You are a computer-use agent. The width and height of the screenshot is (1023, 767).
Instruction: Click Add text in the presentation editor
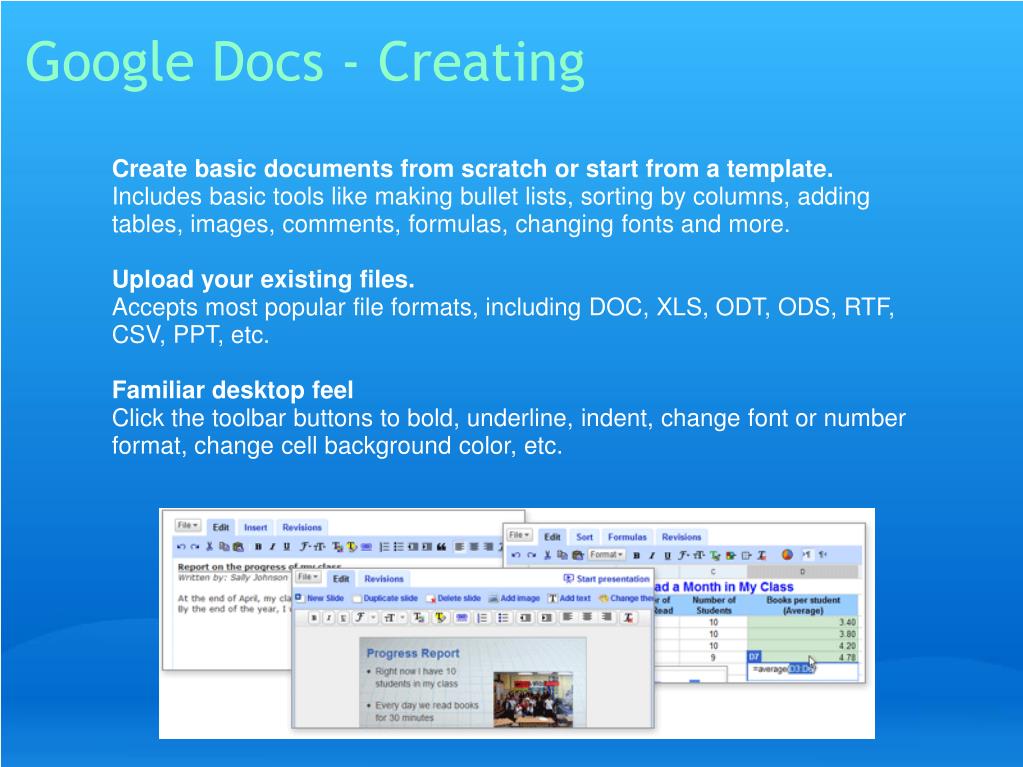coord(570,598)
